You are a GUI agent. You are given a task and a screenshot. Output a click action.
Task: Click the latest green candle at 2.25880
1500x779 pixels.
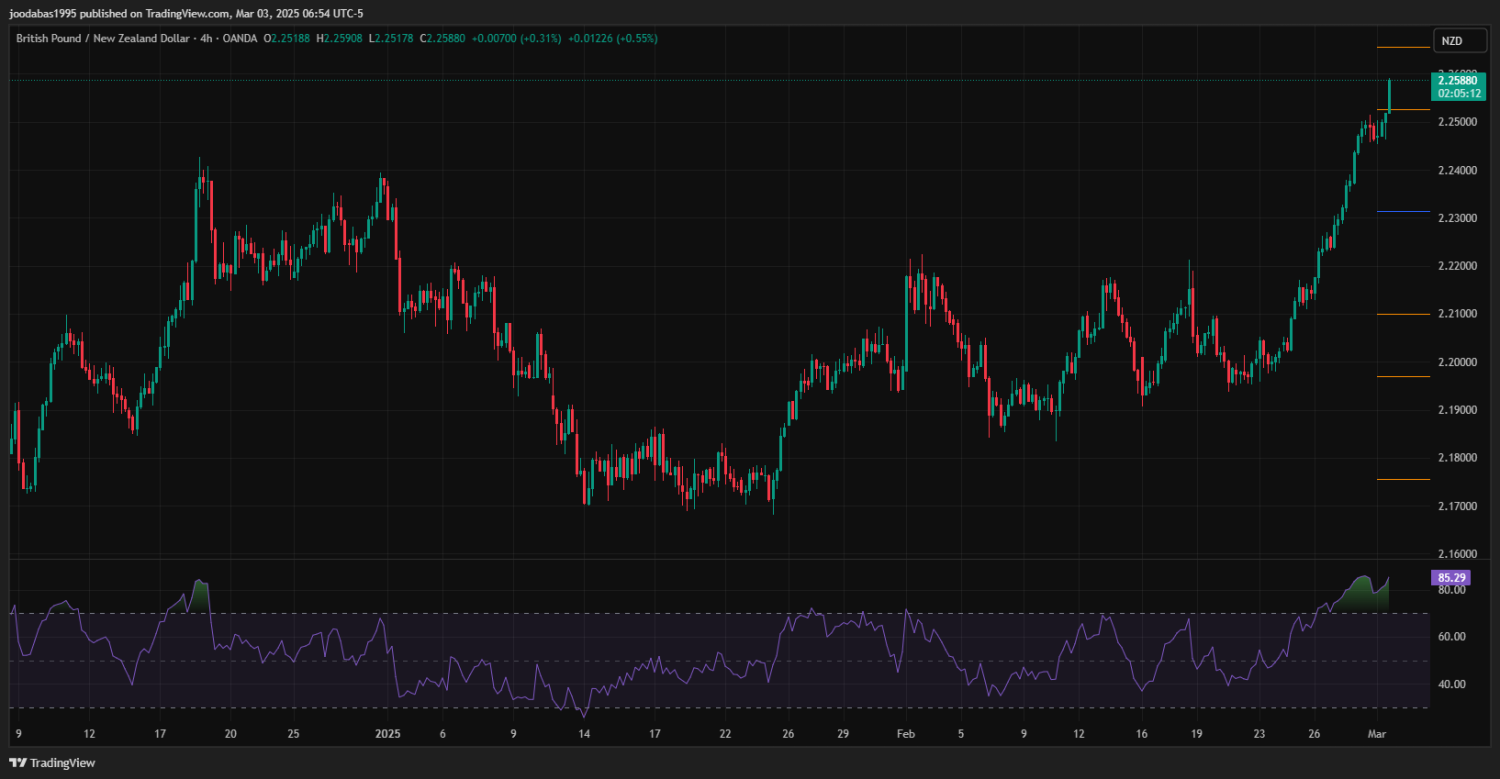coord(1390,96)
